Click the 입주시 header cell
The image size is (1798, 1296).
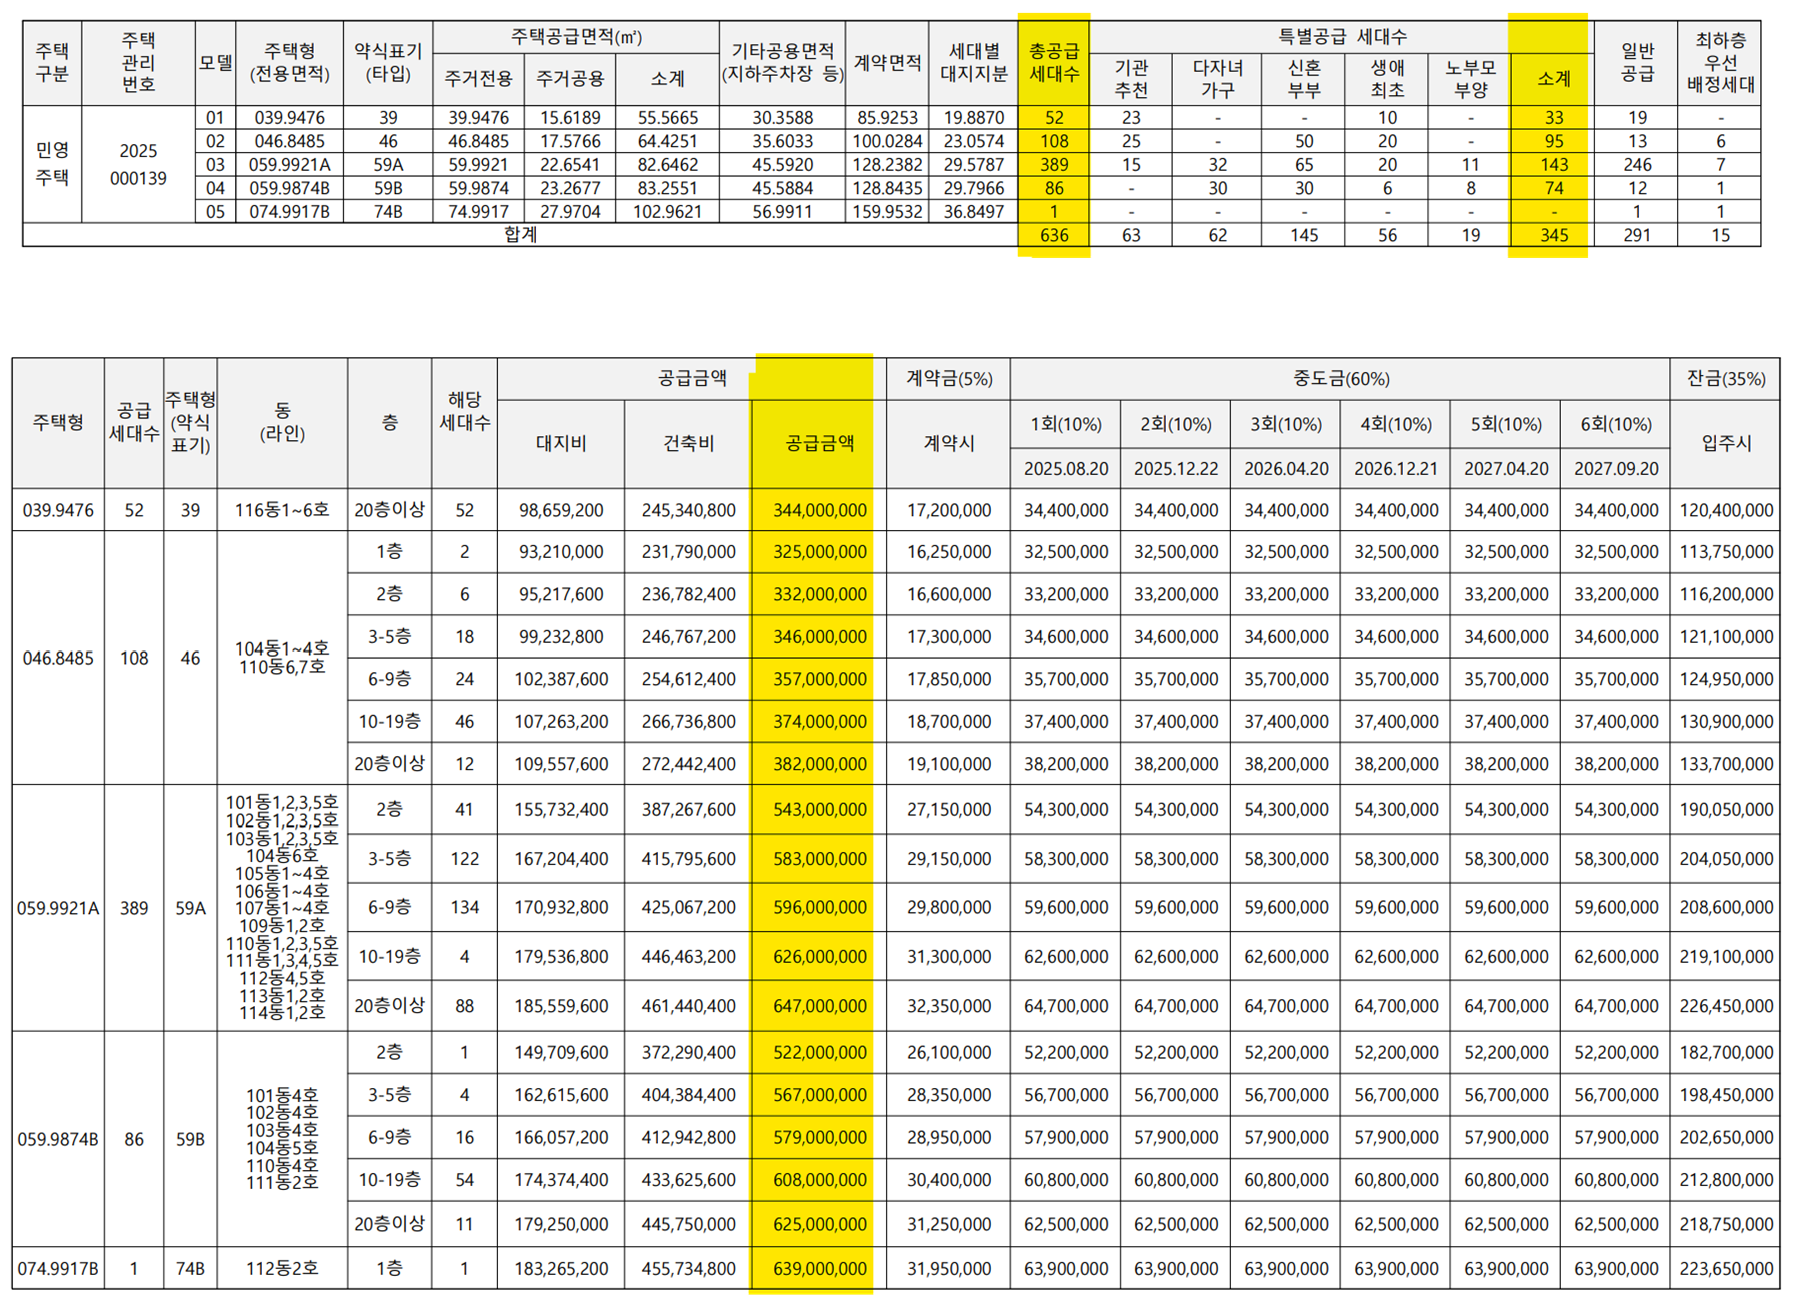pyautogui.click(x=1725, y=443)
